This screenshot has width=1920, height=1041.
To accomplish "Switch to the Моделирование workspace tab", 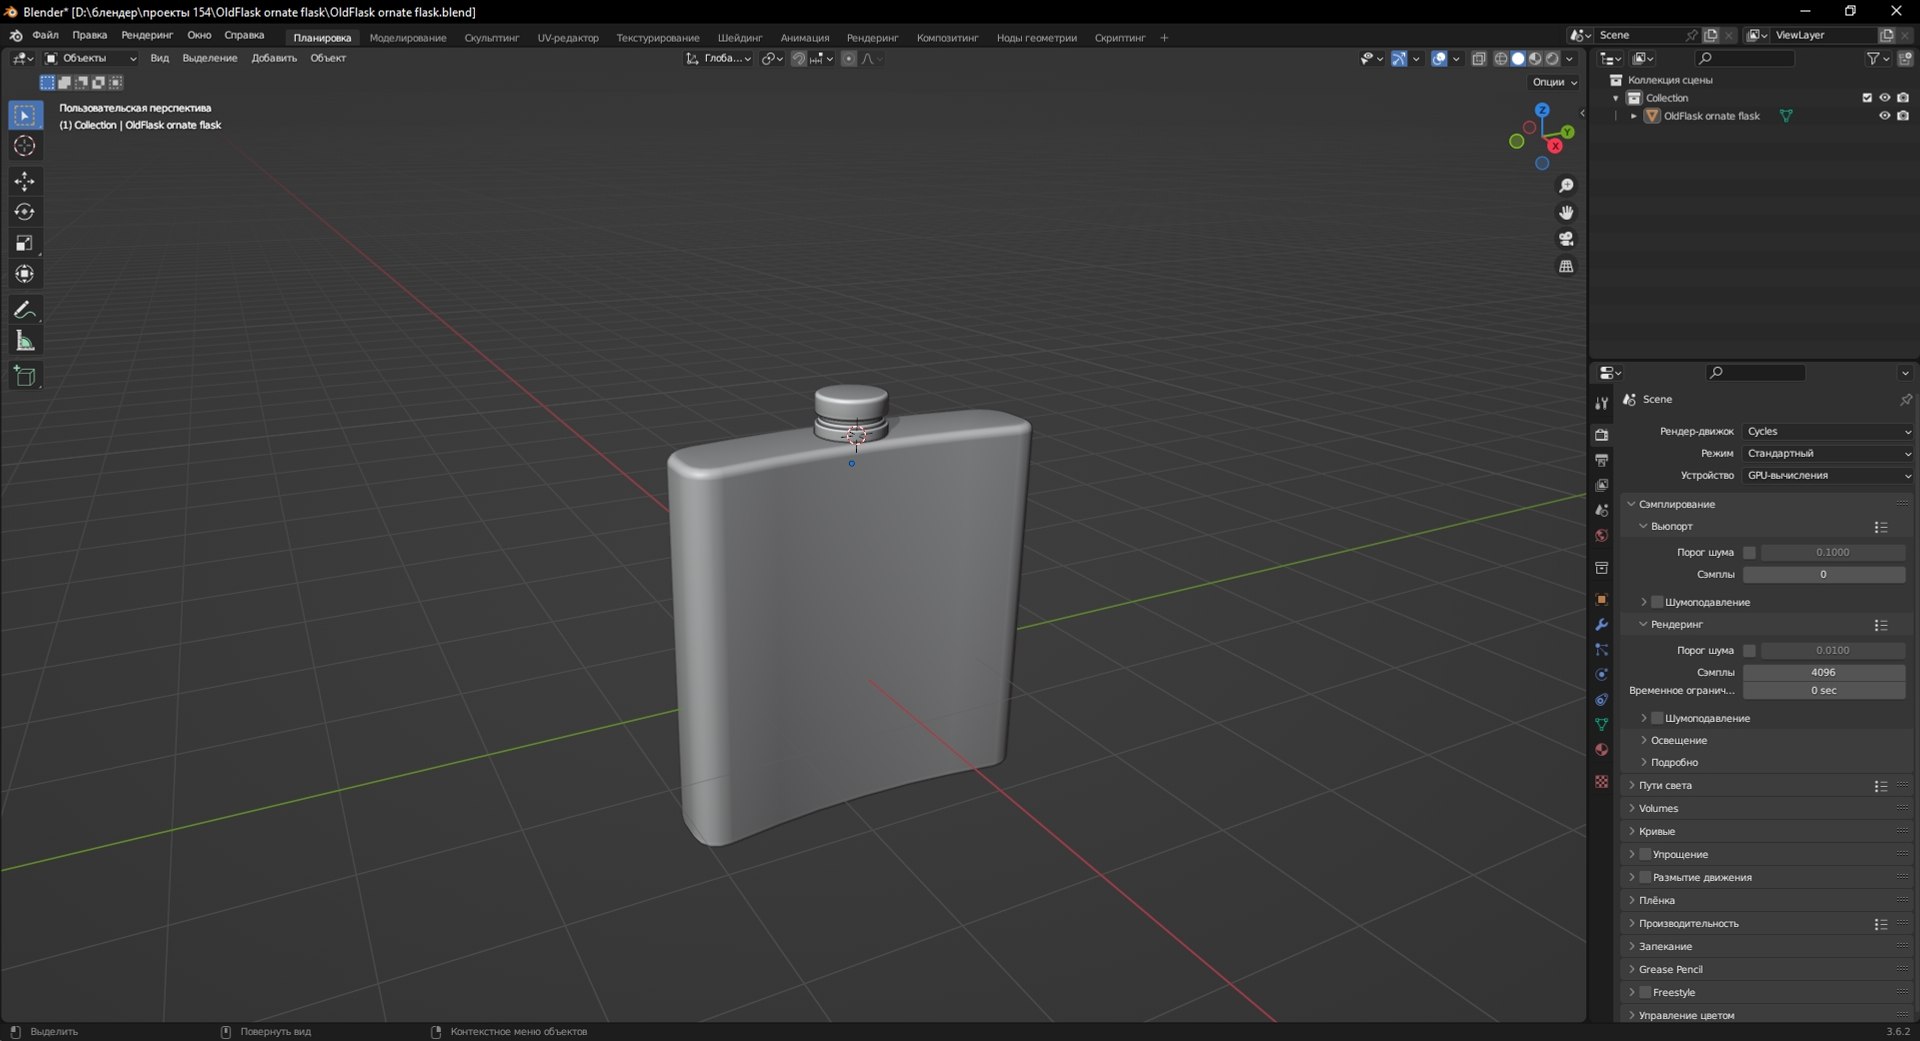I will 408,38.
